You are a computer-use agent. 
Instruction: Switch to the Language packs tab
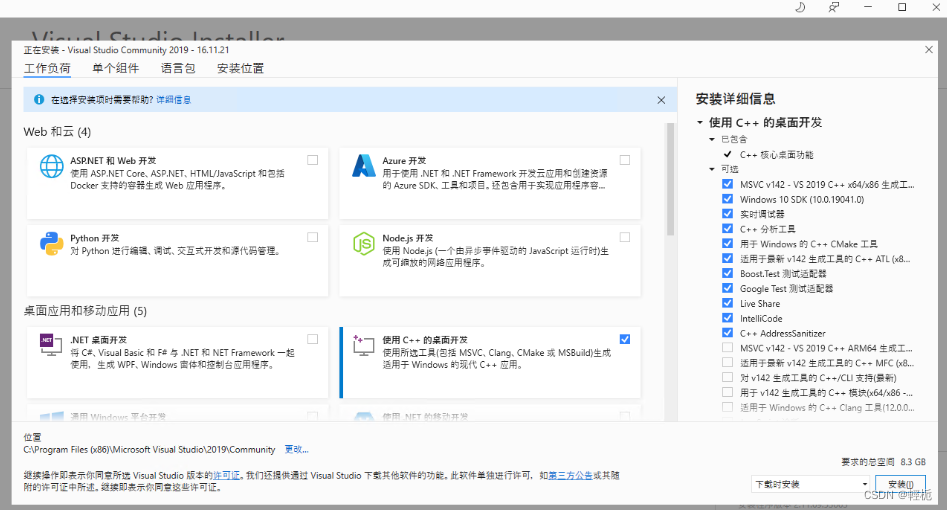click(178, 68)
